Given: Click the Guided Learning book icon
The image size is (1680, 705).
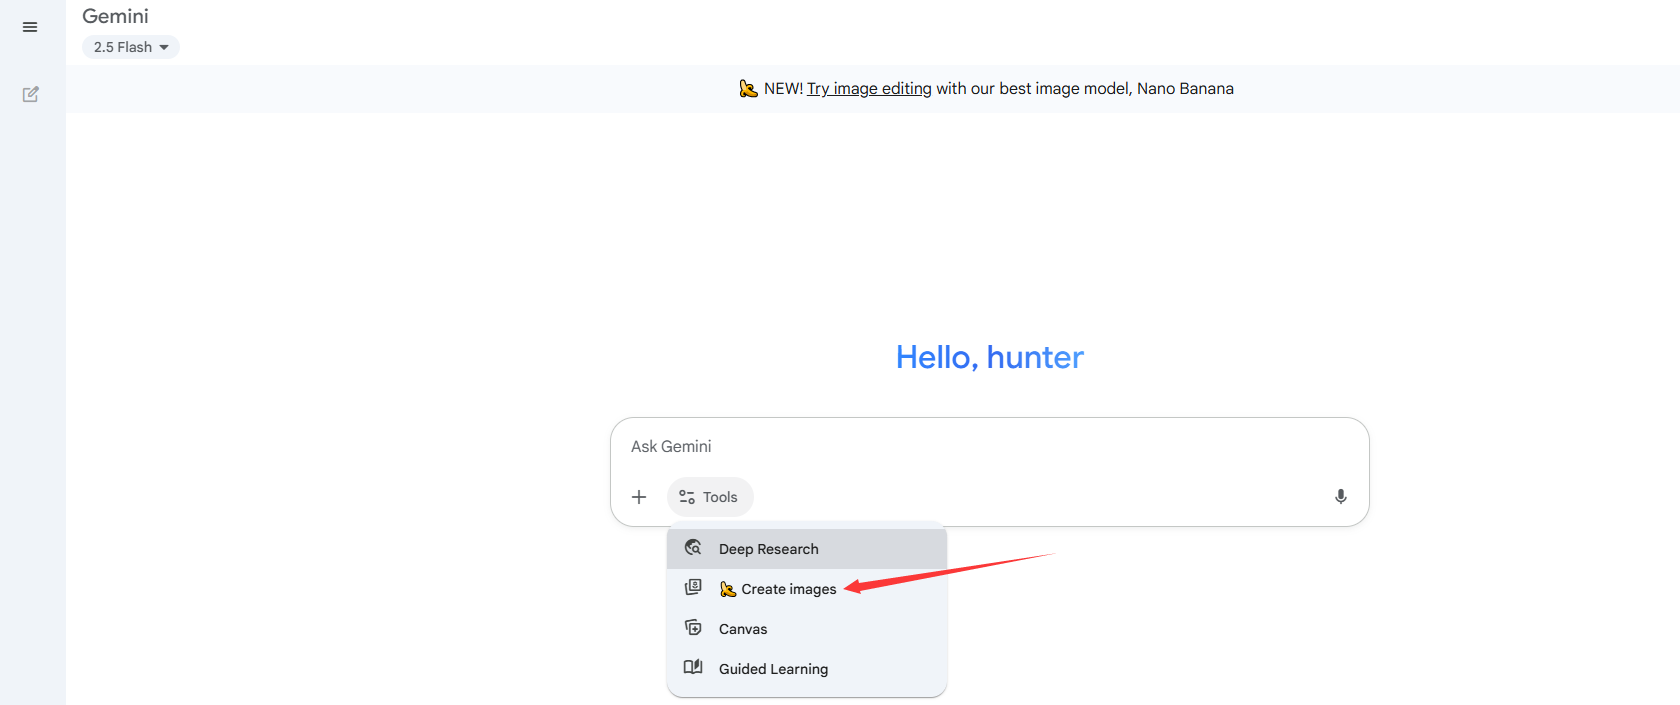Looking at the screenshot, I should click(693, 667).
